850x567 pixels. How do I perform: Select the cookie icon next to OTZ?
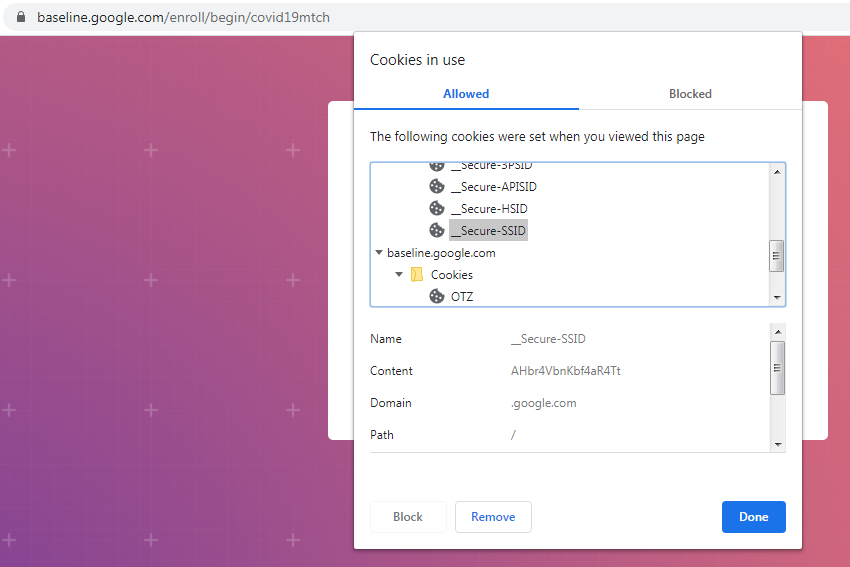[437, 296]
